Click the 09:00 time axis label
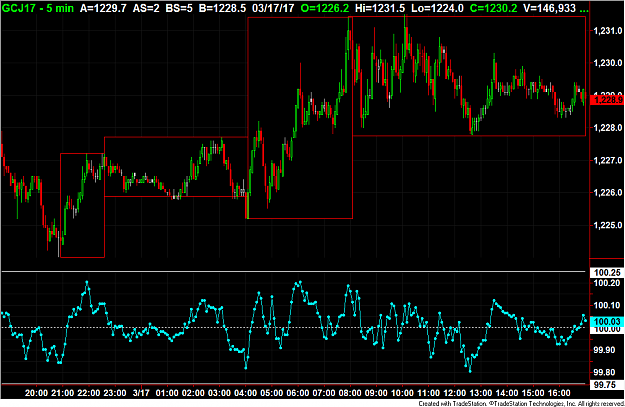This screenshot has height=407, width=625. pyautogui.click(x=376, y=393)
